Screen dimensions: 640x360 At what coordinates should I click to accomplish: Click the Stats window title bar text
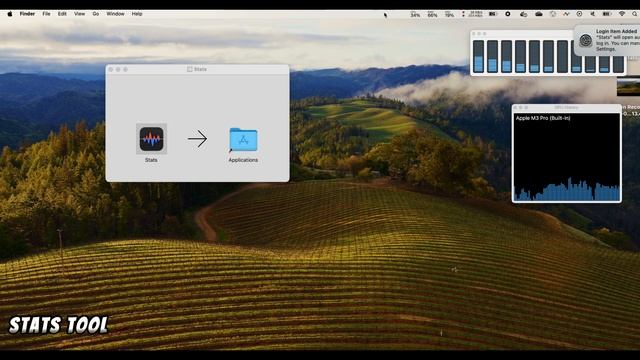[200, 69]
